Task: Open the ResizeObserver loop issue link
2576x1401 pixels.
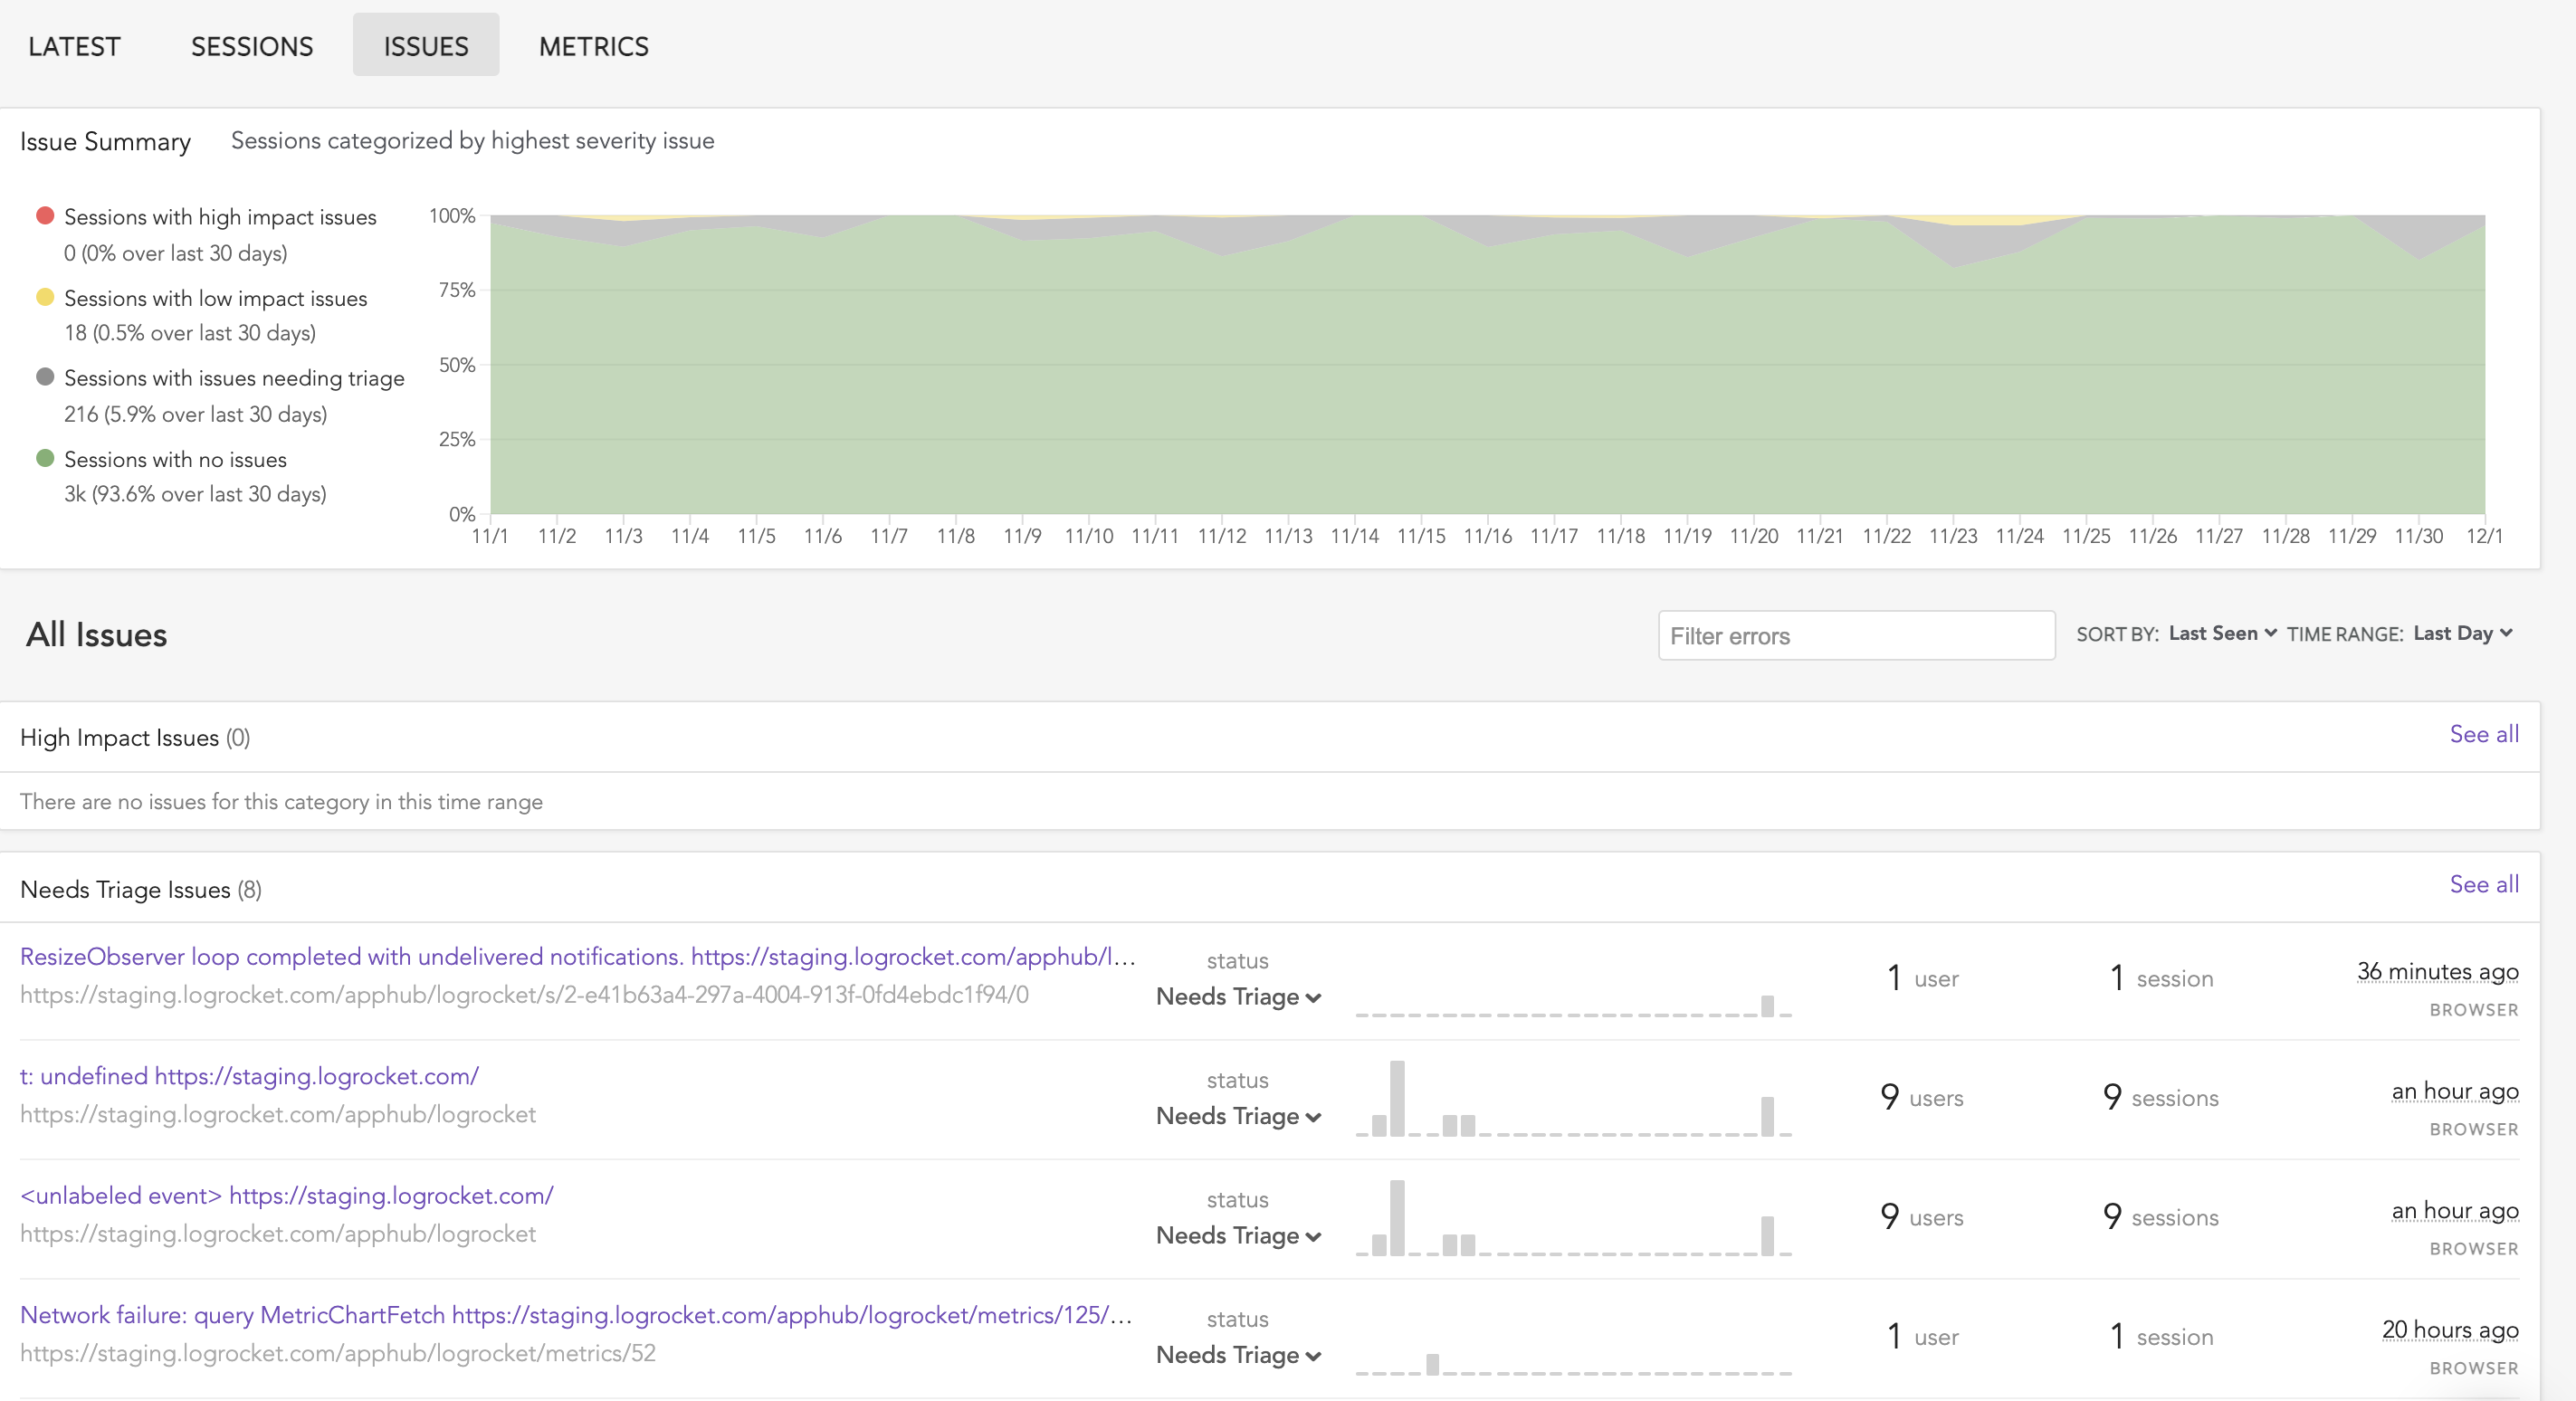Action: (577, 956)
